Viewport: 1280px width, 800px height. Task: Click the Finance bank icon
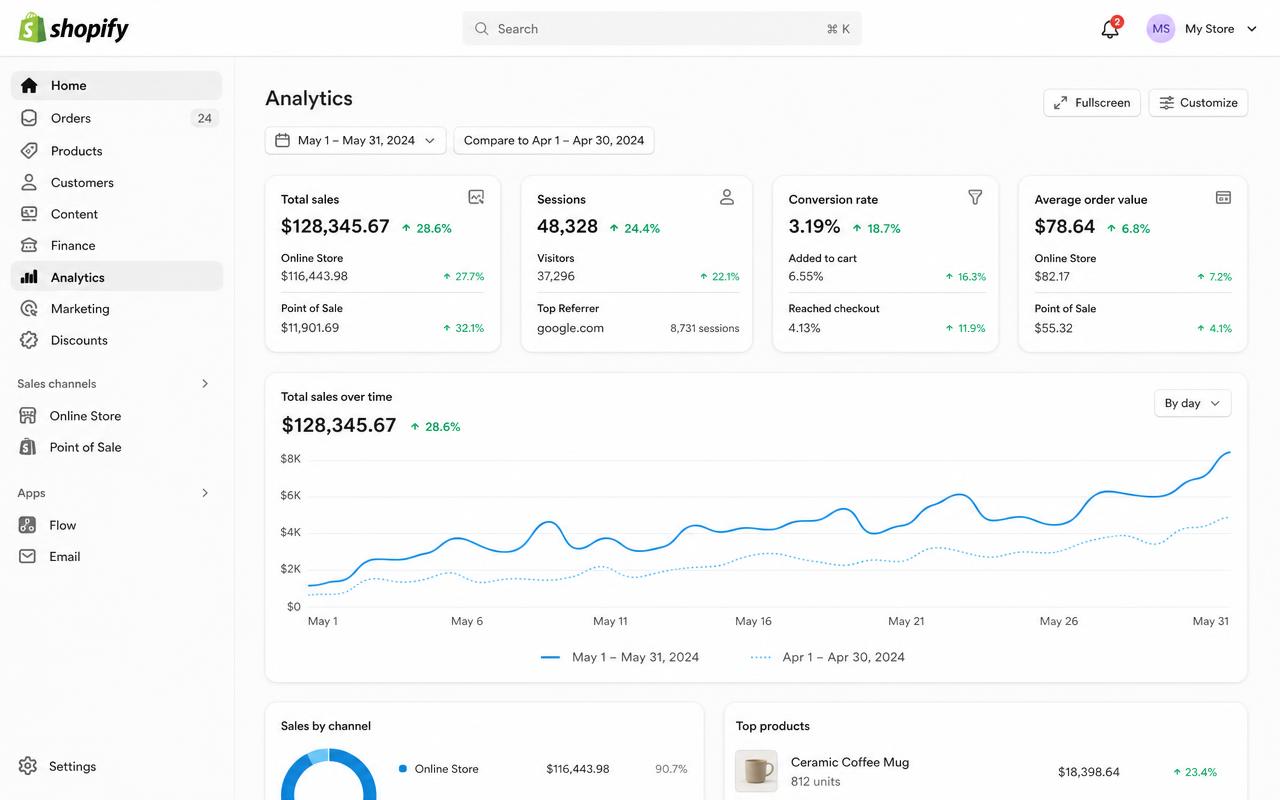click(x=29, y=245)
